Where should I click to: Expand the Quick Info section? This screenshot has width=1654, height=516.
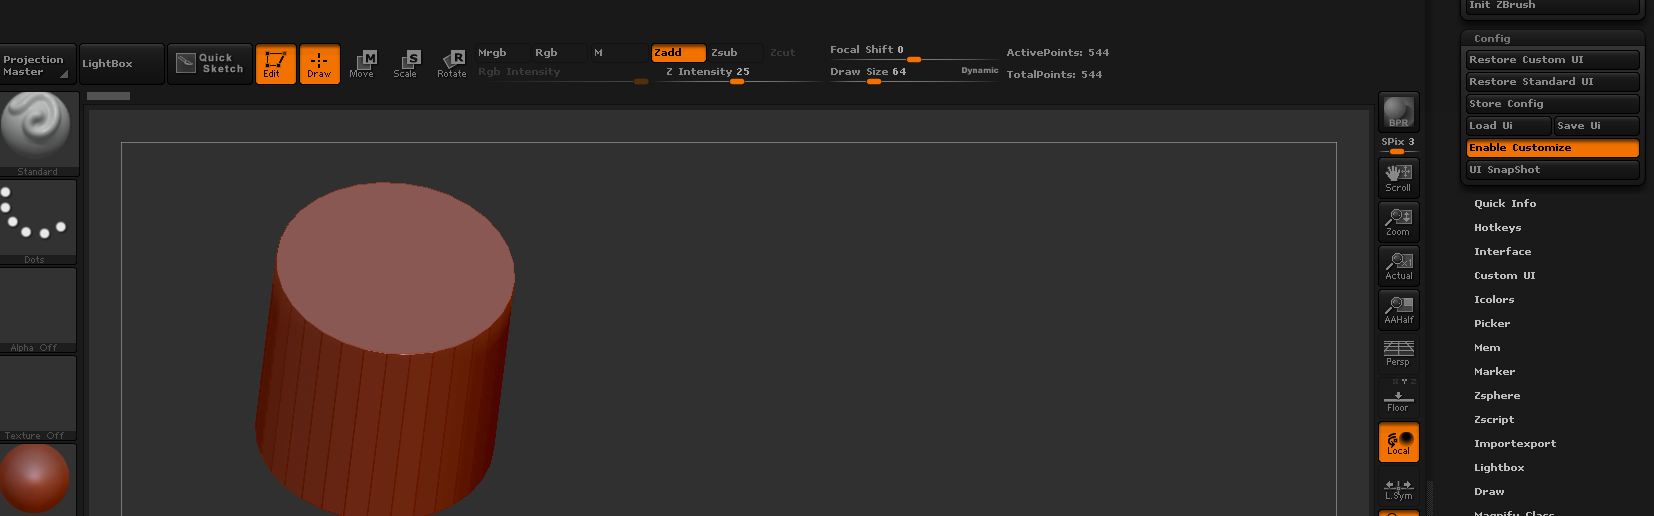1505,204
